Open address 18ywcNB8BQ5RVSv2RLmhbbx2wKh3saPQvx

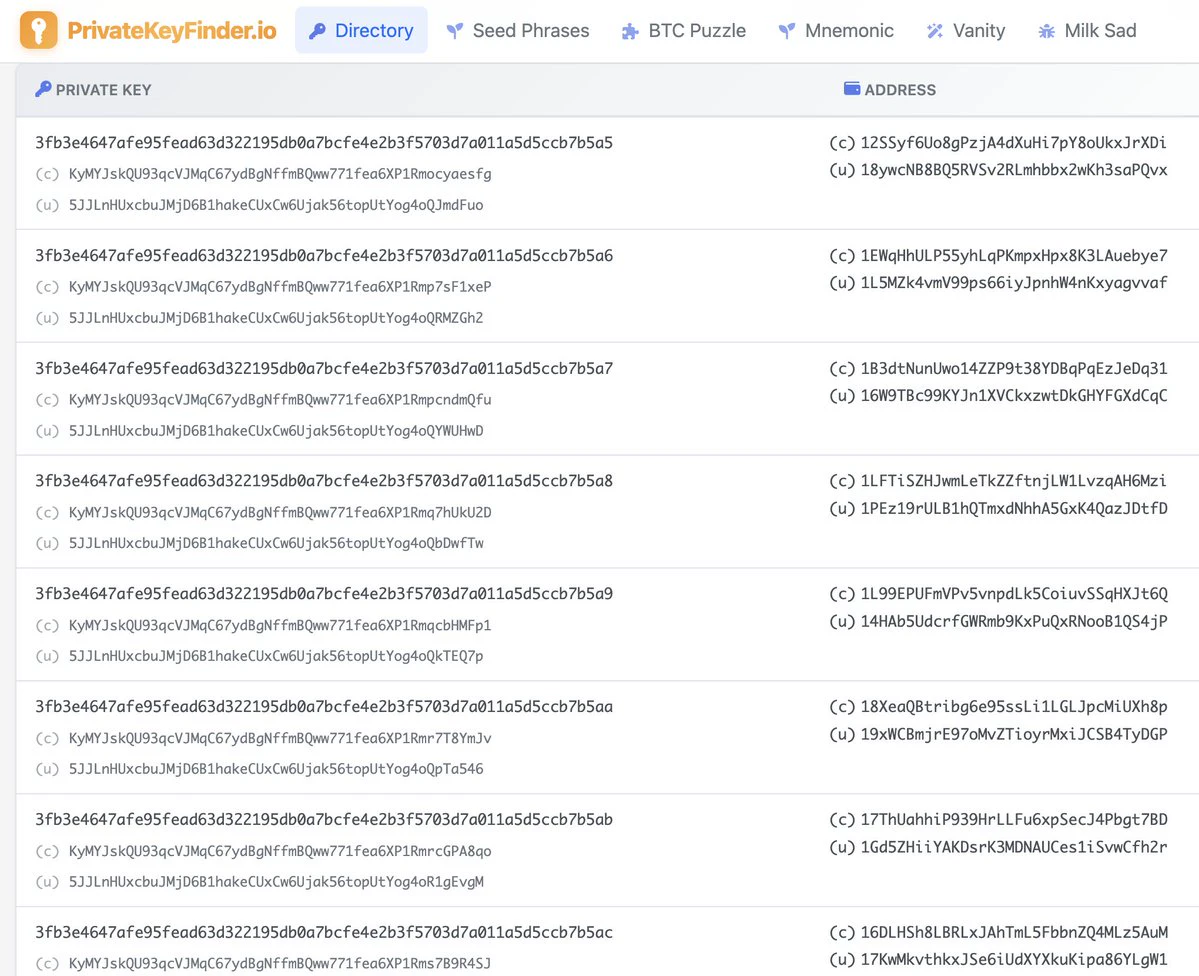(1014, 170)
